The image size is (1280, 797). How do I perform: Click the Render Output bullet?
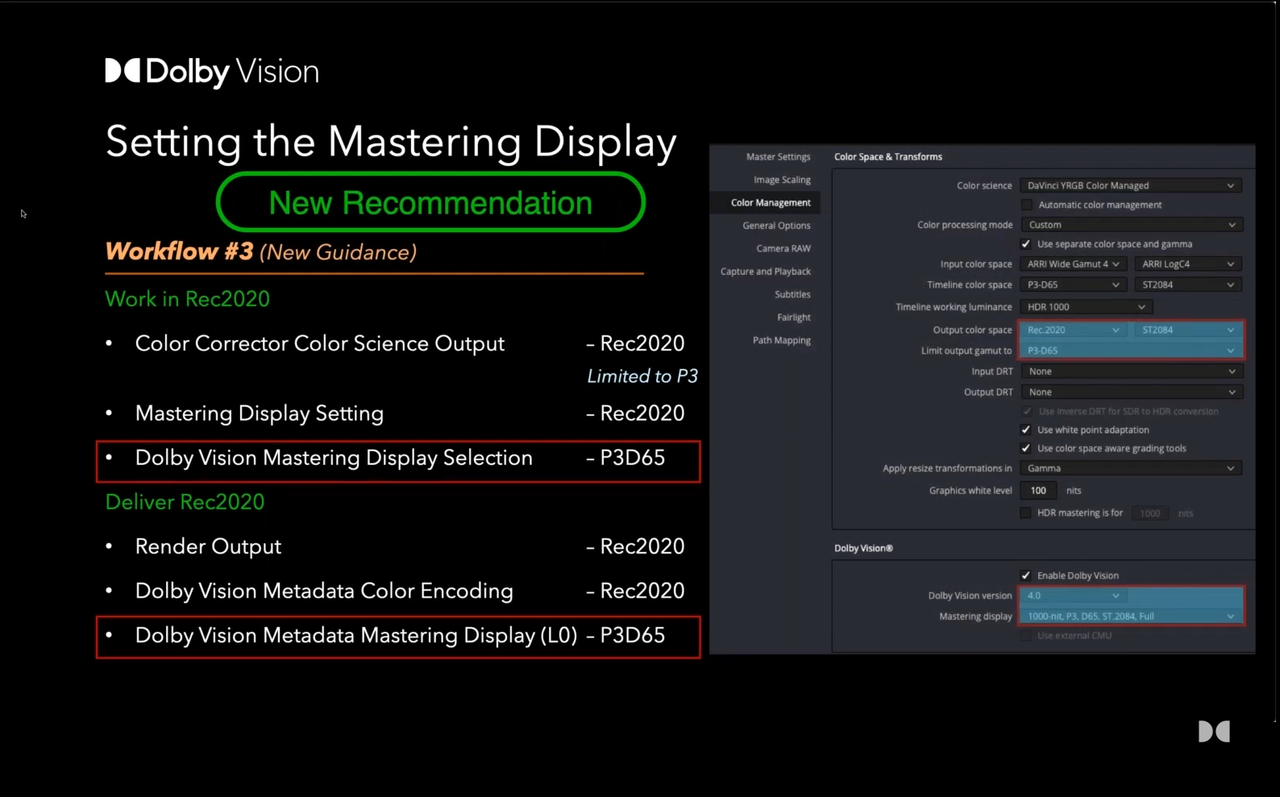[x=208, y=547]
